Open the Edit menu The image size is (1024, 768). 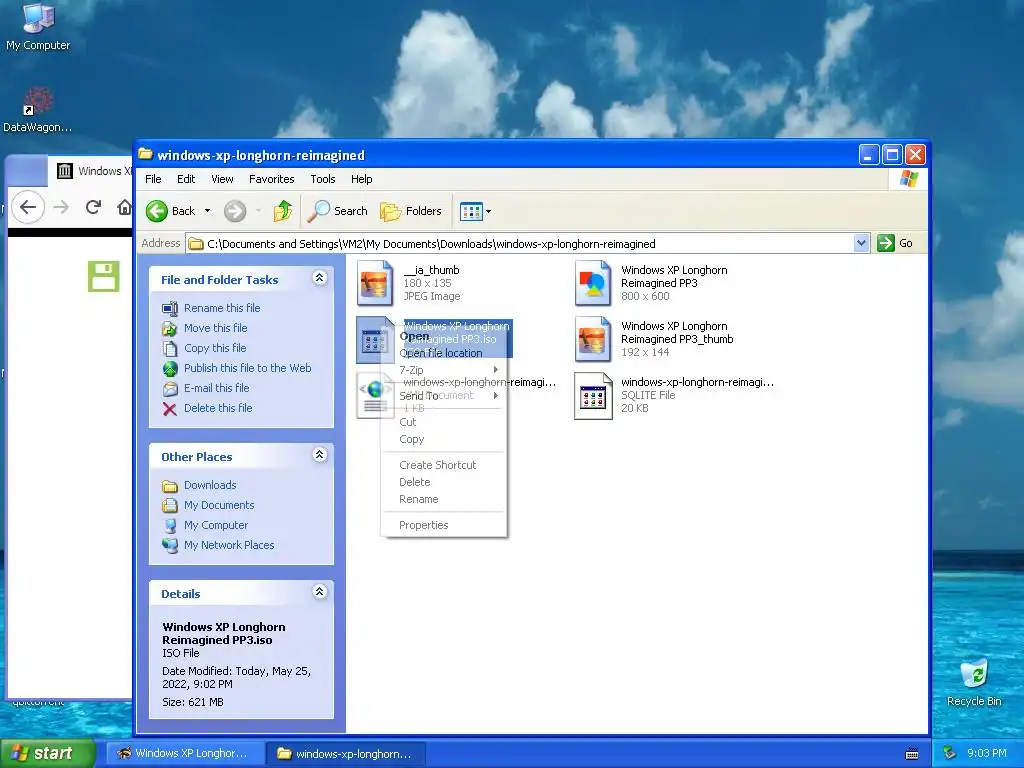pyautogui.click(x=186, y=179)
